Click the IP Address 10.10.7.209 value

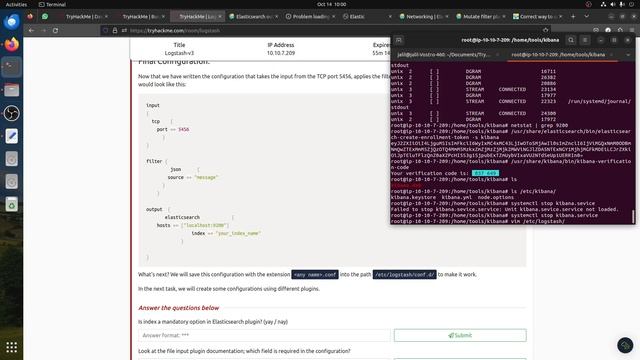point(281,53)
